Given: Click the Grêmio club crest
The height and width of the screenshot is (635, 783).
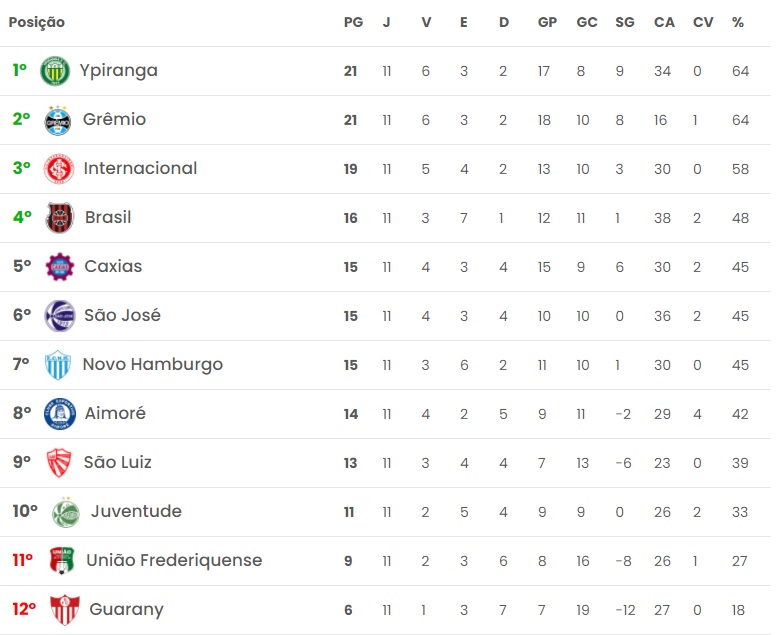Looking at the screenshot, I should coord(58,120).
